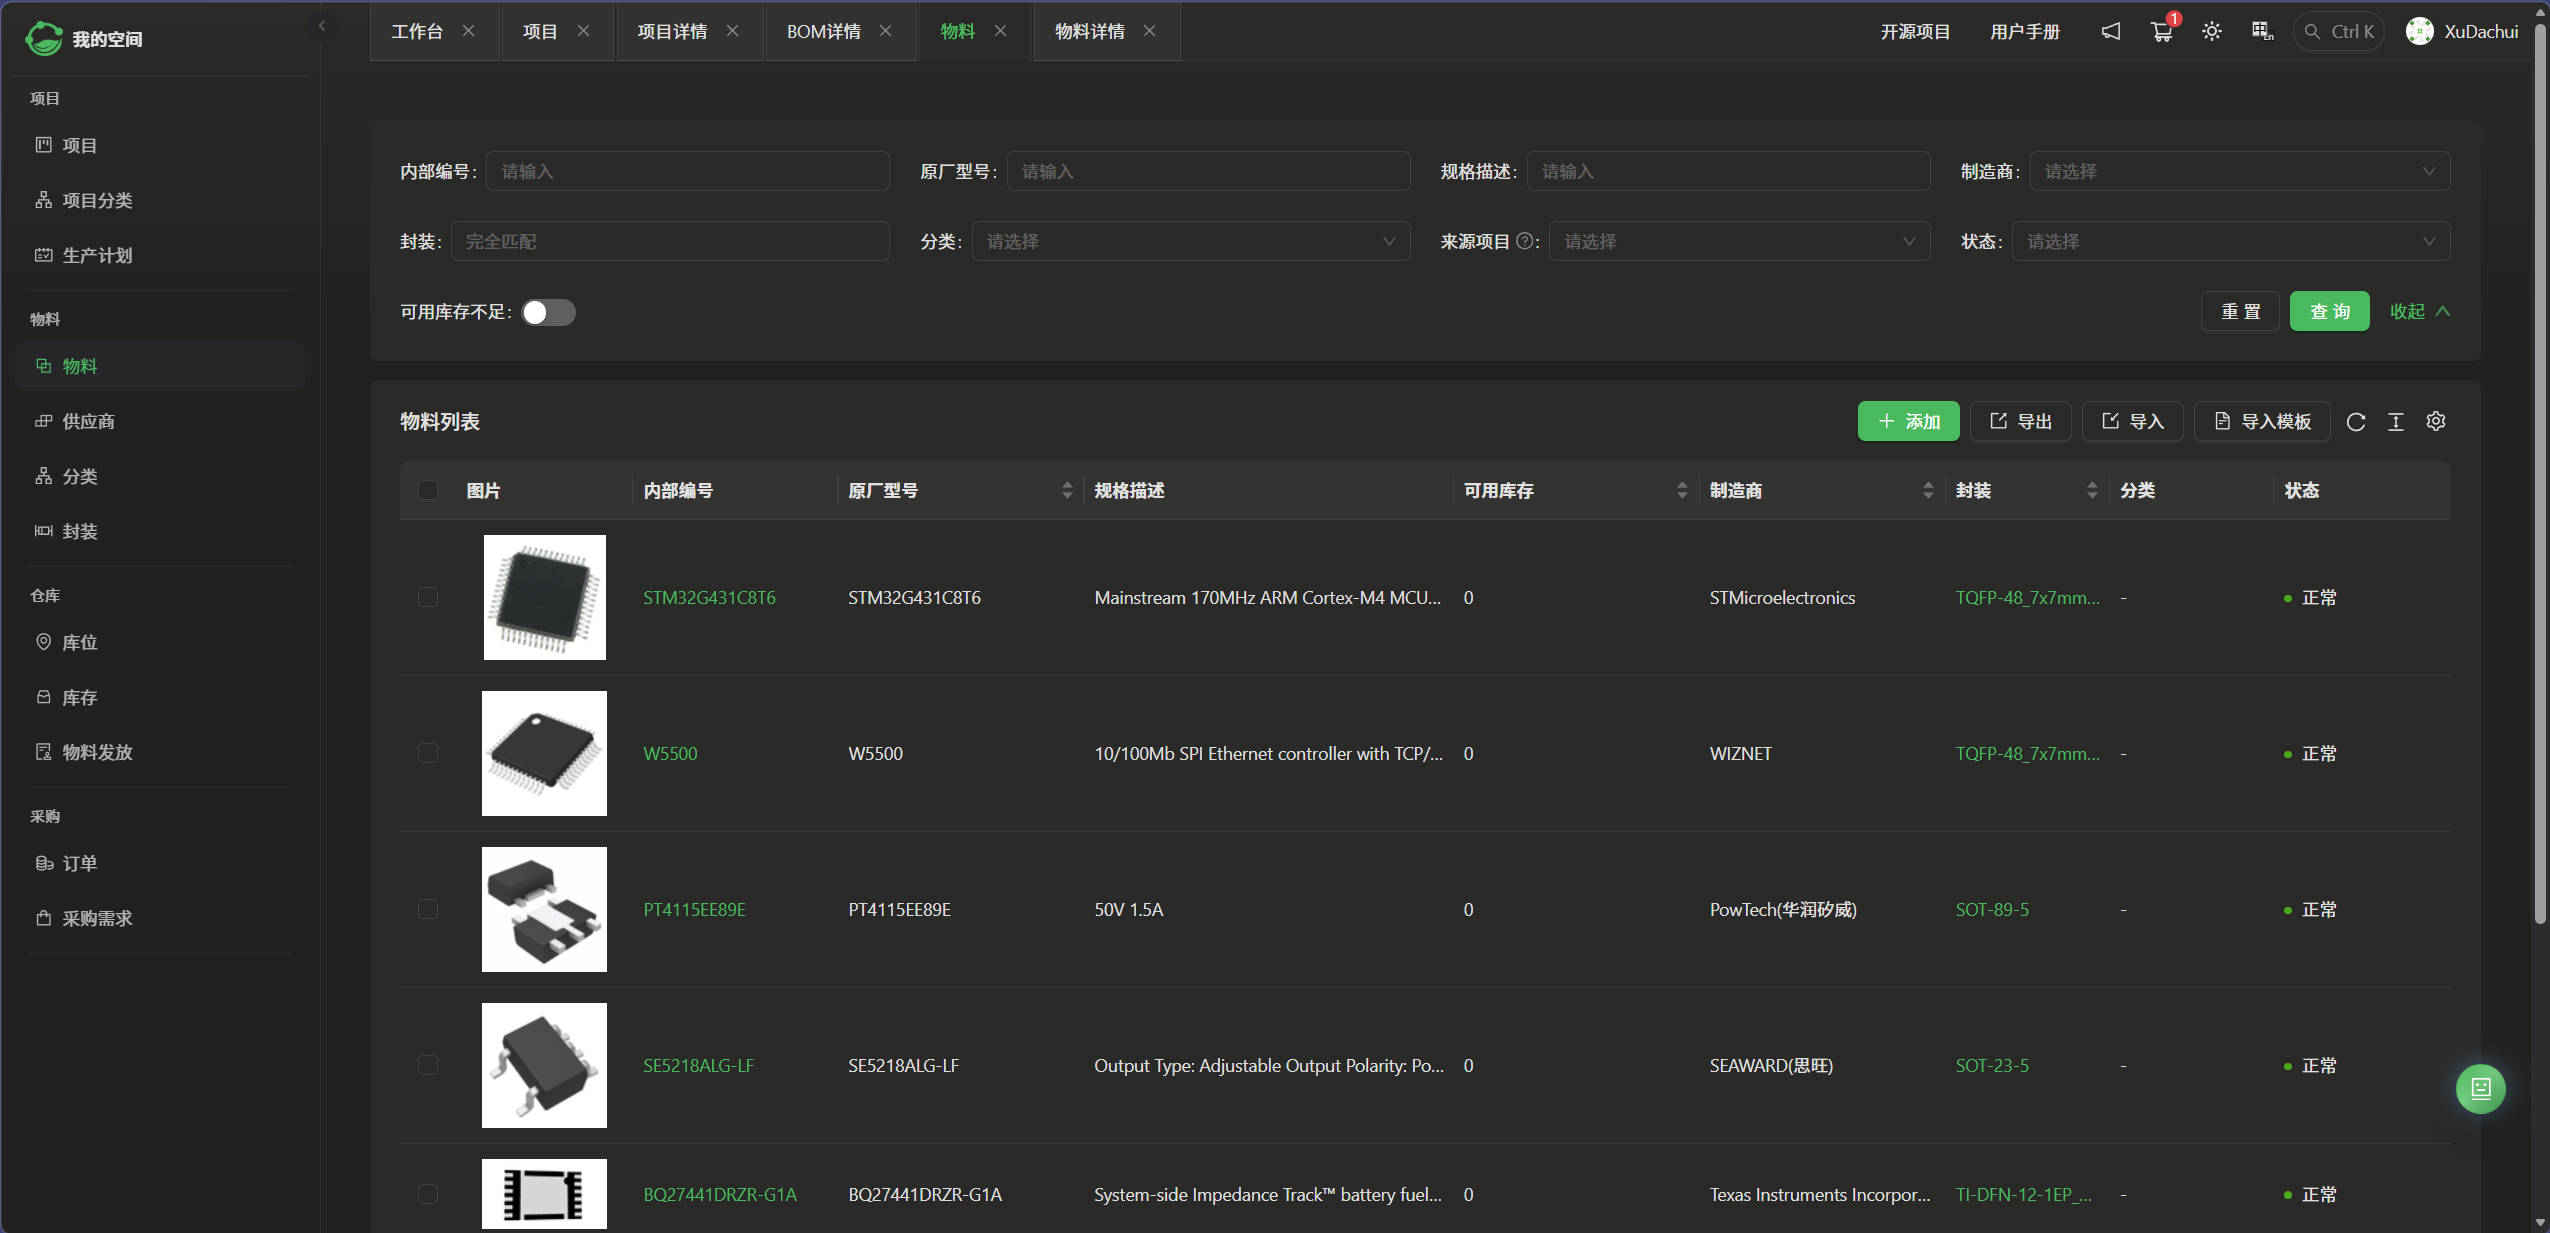Toggle the light/dark theme sun icon
The height and width of the screenshot is (1233, 2550).
click(x=2211, y=31)
